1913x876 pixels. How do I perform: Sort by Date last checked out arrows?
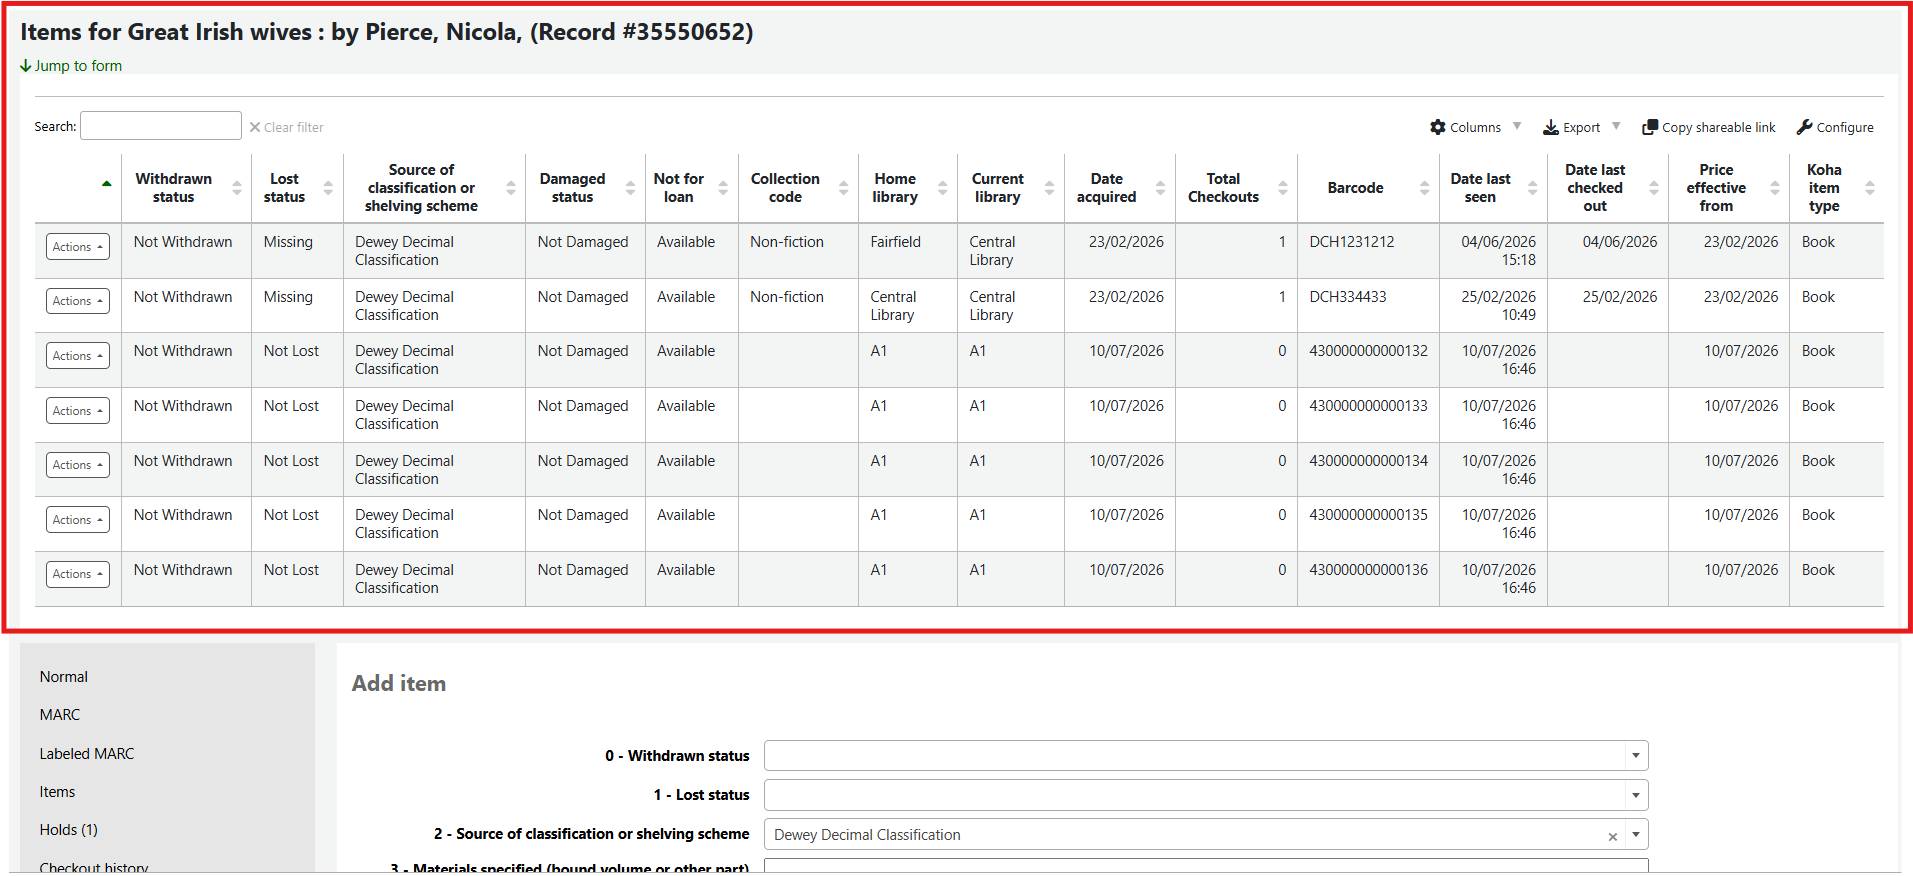[x=1654, y=188]
